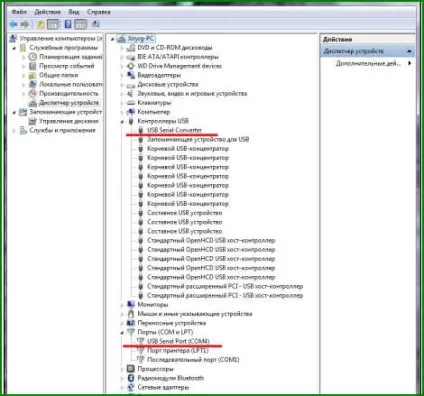Toggle the Show/Hide console tree toolbar icon
The width and height of the screenshot is (424, 396).
53,24
